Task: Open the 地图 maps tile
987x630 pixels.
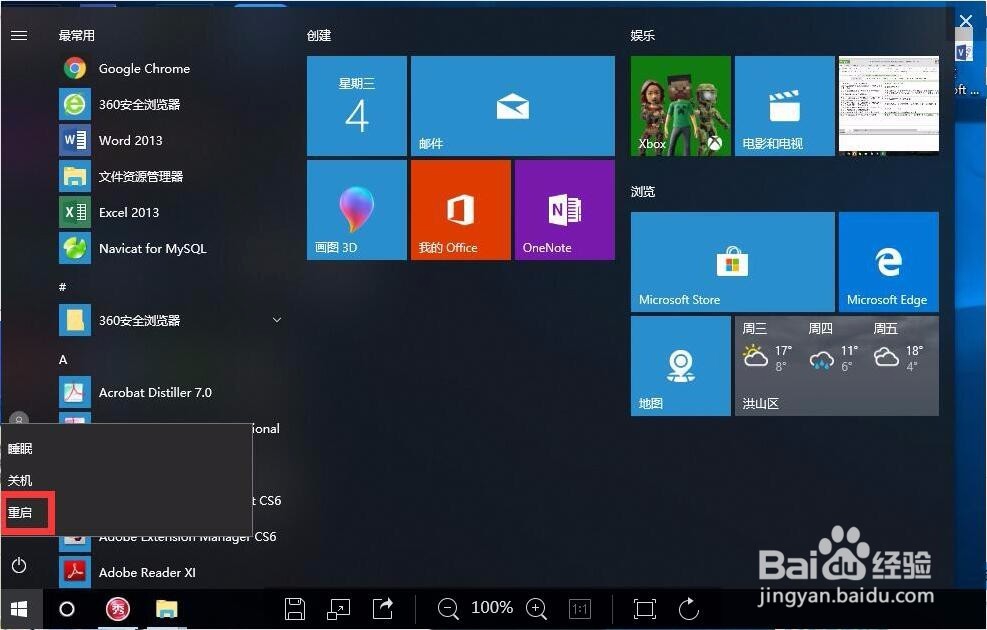Action: pos(680,366)
